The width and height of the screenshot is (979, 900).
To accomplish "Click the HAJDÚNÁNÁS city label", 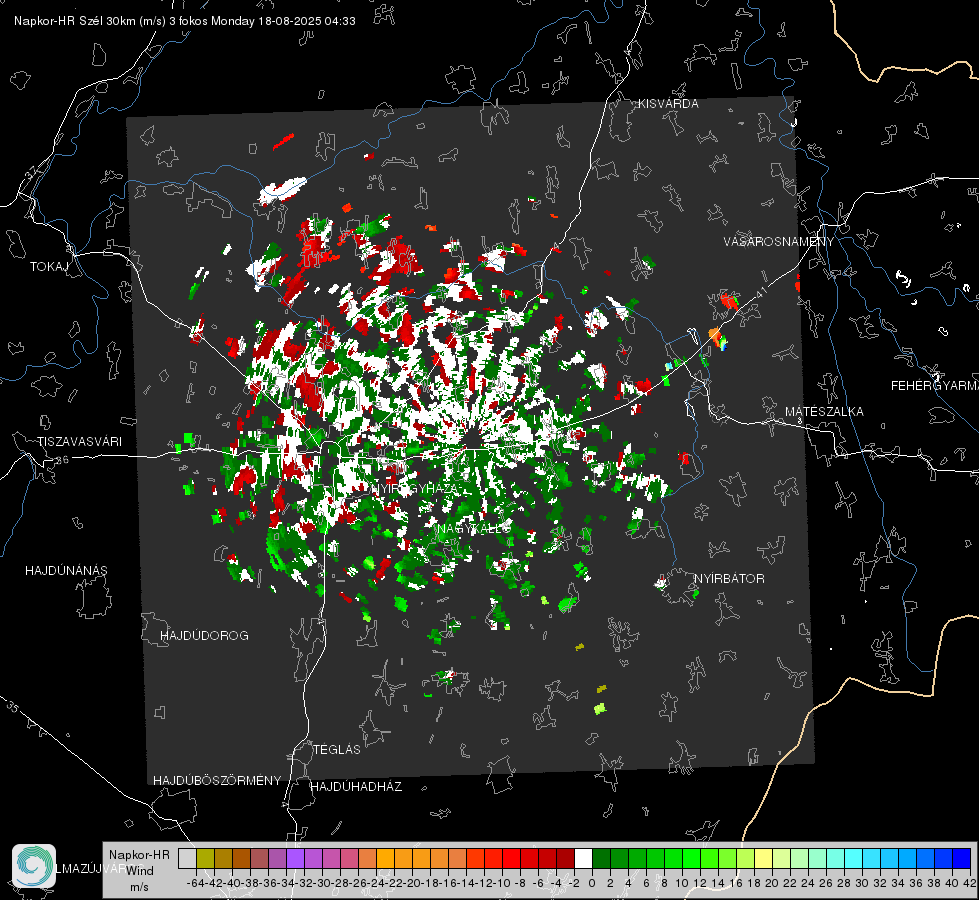I will [66, 570].
